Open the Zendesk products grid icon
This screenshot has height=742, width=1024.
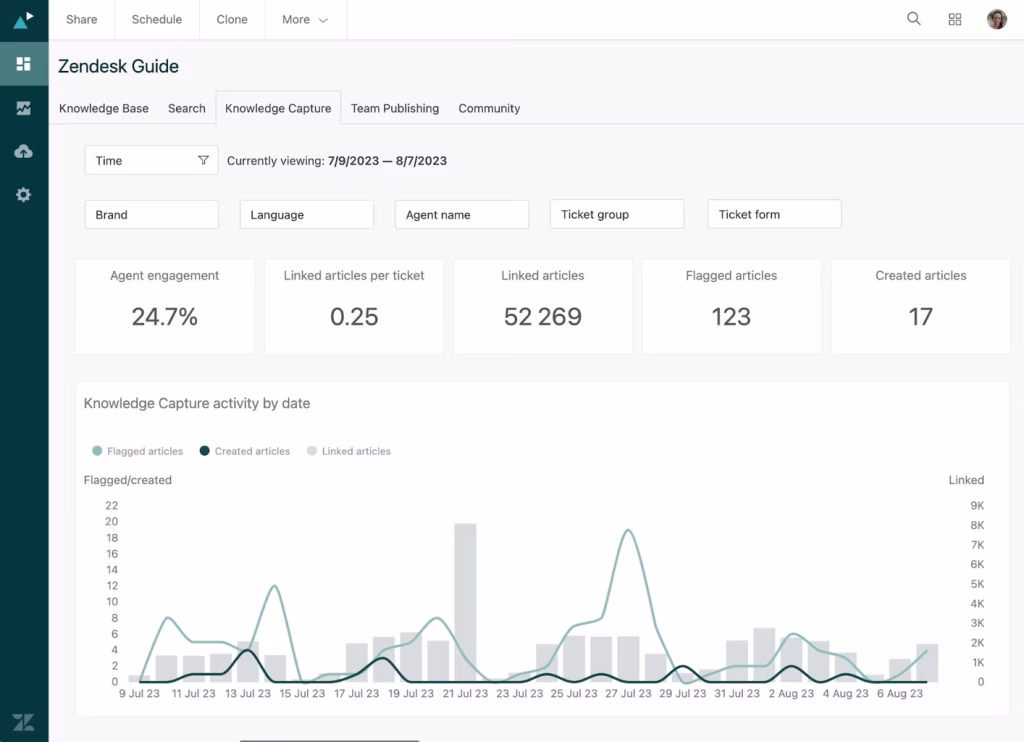955,20
